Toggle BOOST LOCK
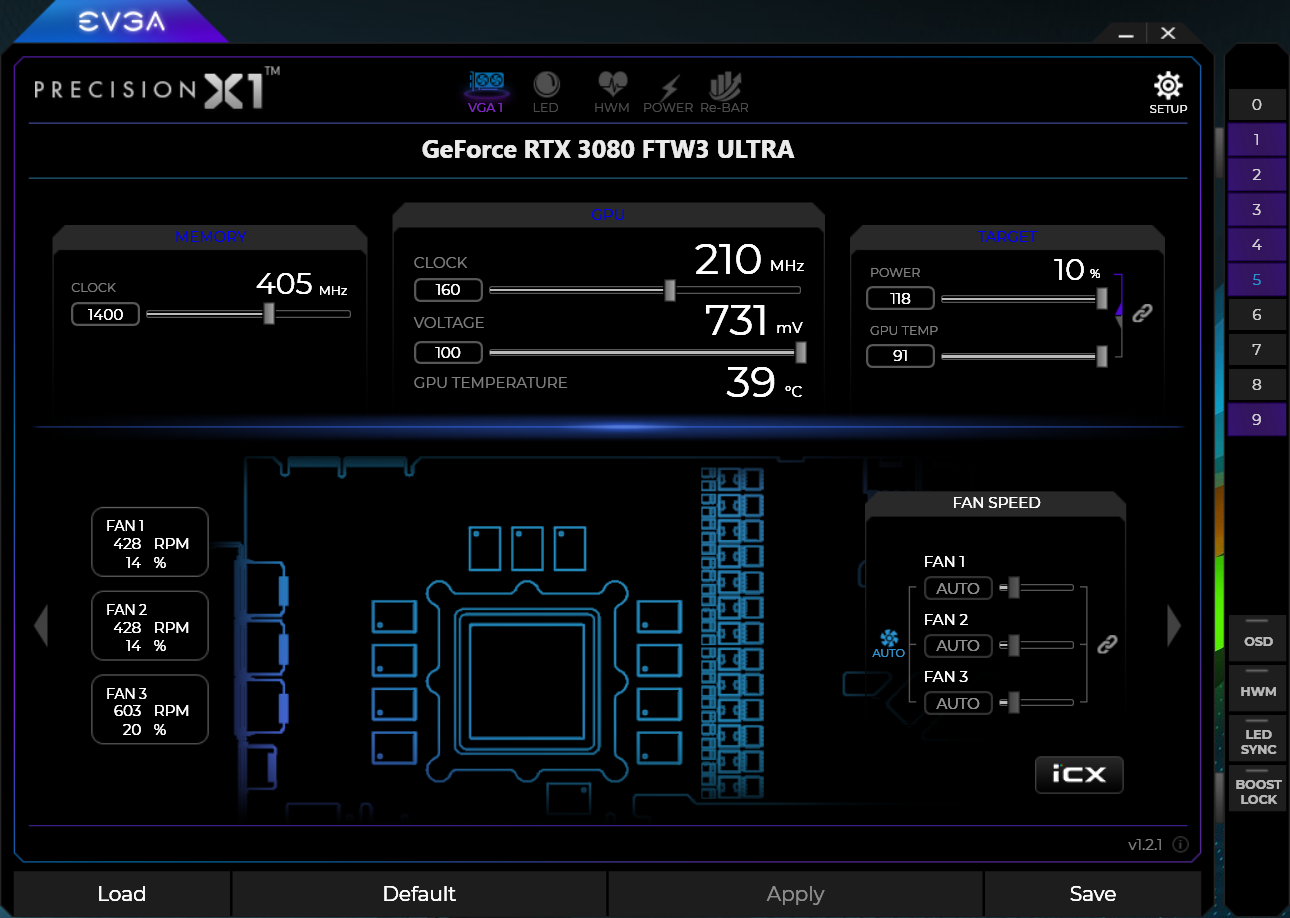 pyautogui.click(x=1258, y=787)
